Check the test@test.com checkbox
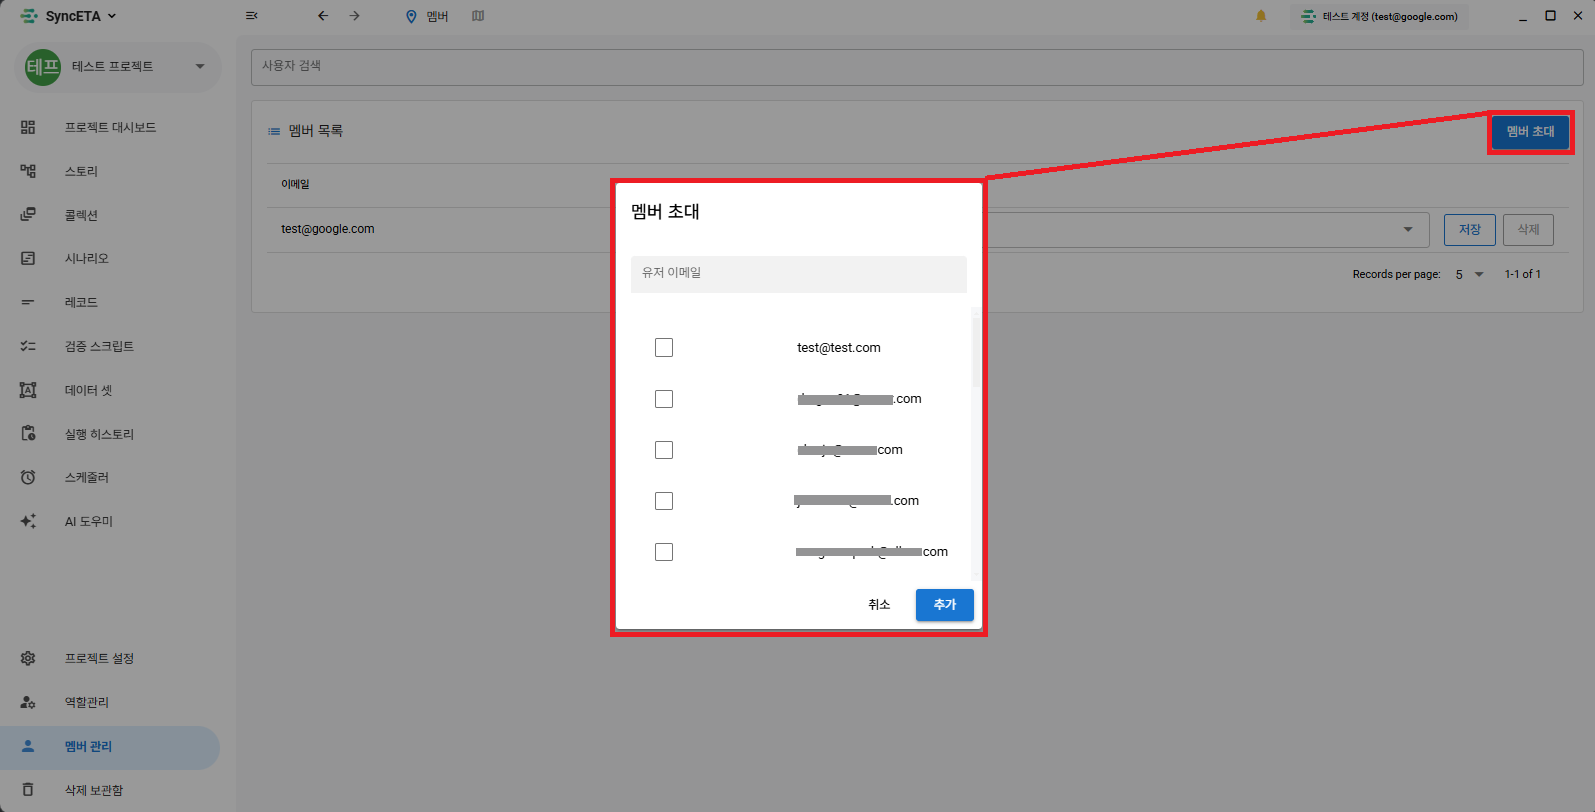1595x812 pixels. click(664, 348)
